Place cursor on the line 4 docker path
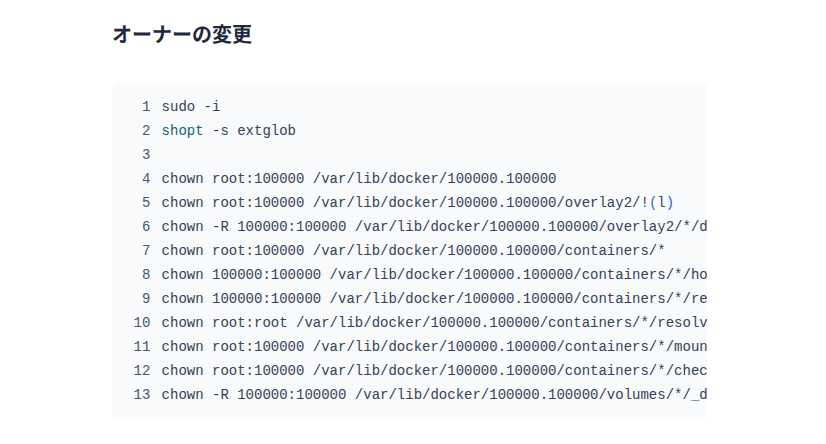 click(434, 178)
